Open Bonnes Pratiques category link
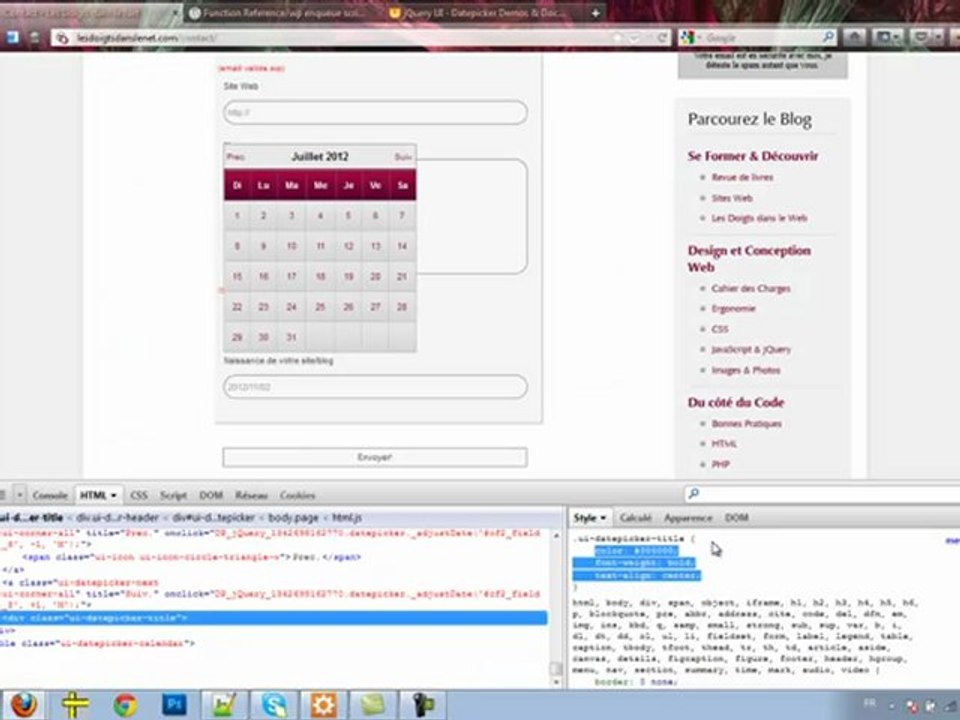This screenshot has height=720, width=960. (x=746, y=424)
